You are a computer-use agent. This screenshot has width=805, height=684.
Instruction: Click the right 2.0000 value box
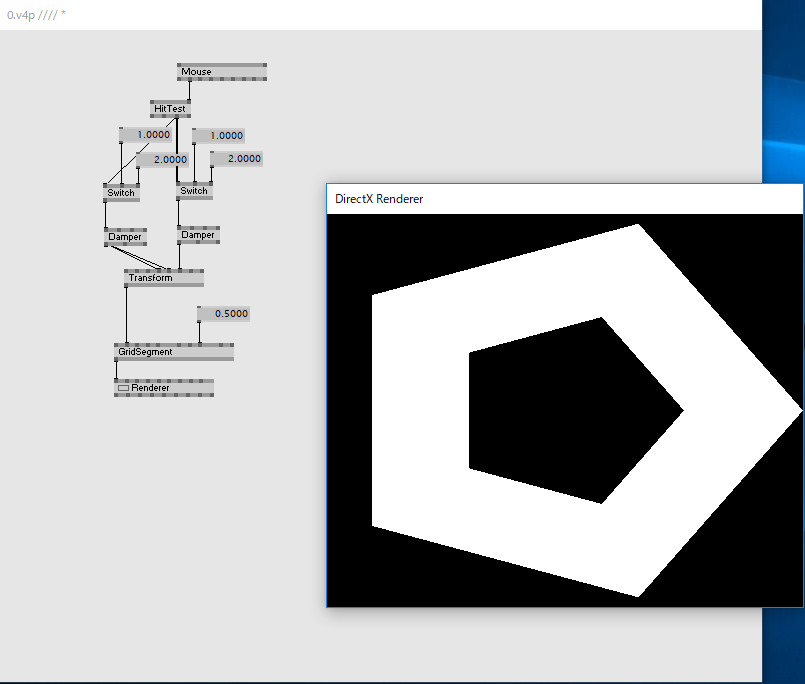pyautogui.click(x=237, y=159)
